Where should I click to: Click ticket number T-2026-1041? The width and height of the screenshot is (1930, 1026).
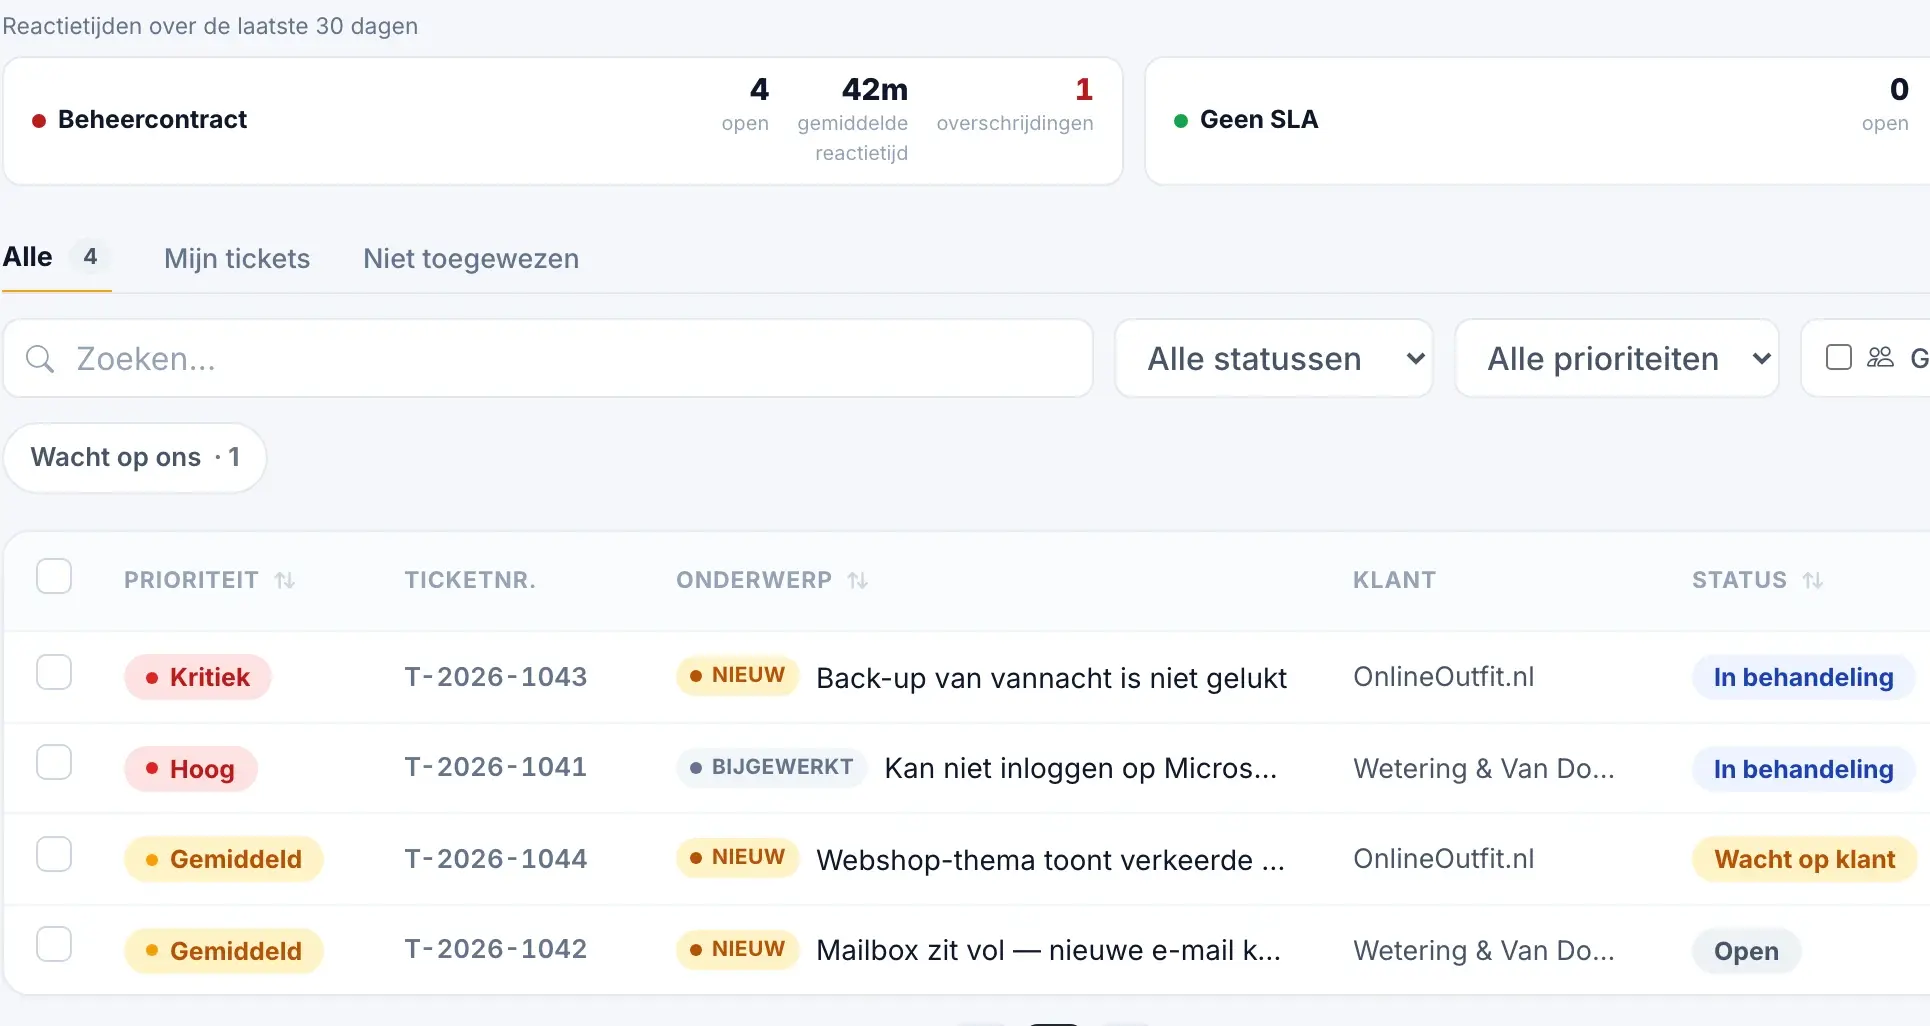pyautogui.click(x=496, y=767)
